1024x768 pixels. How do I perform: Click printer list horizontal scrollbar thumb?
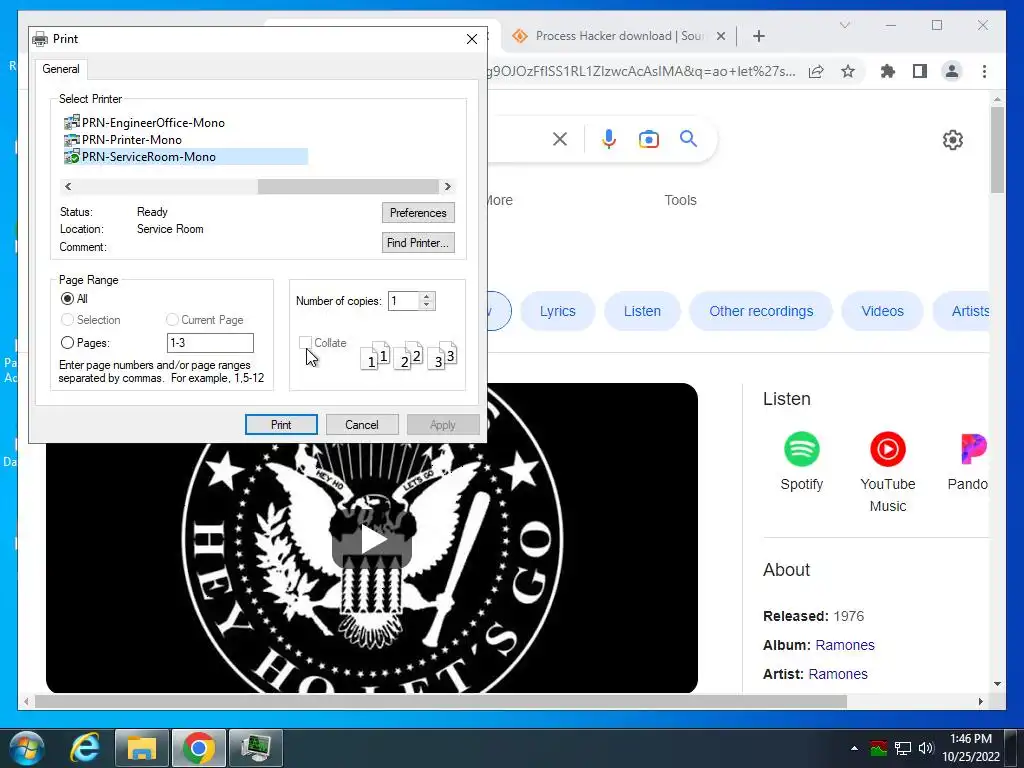347,187
